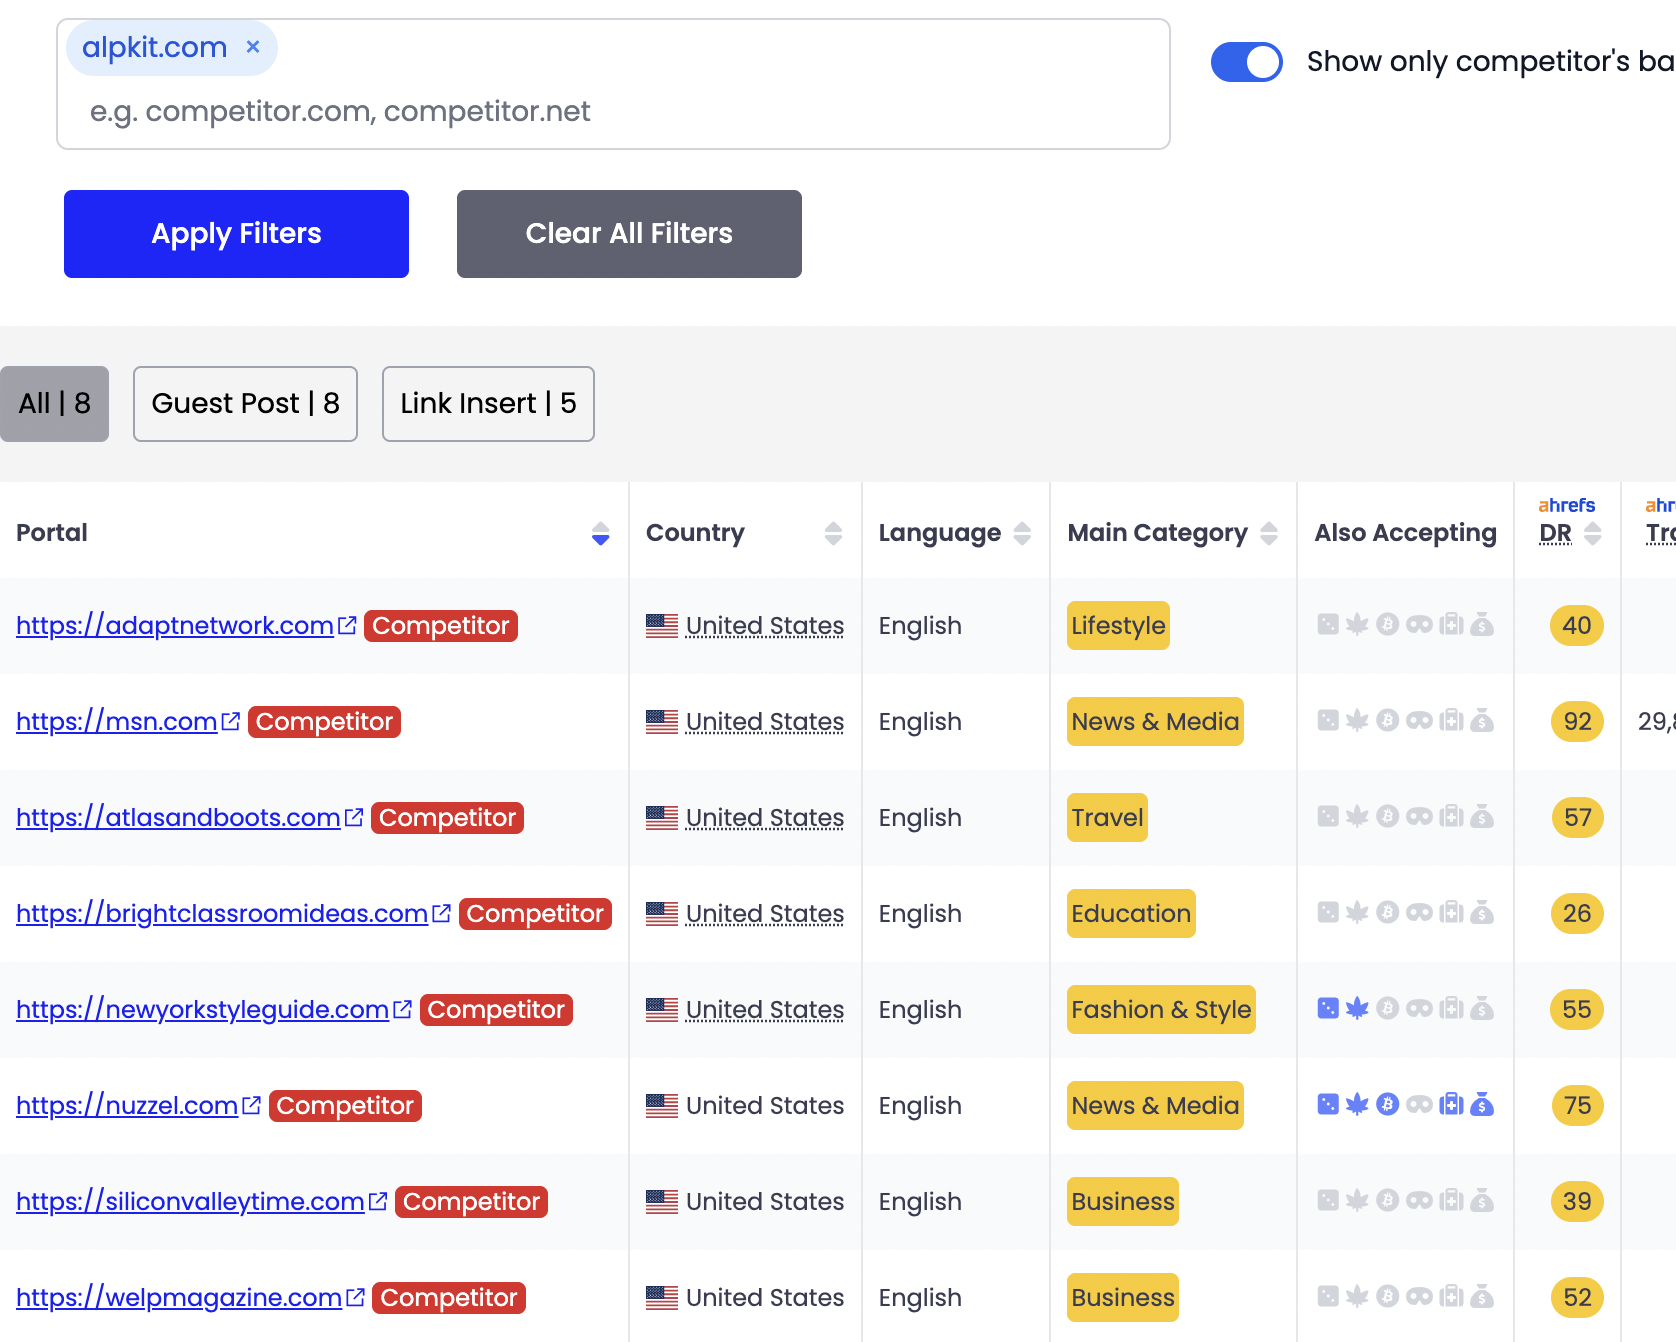Click the dice icon in newyorkstyleguide.com row

tap(1327, 1009)
